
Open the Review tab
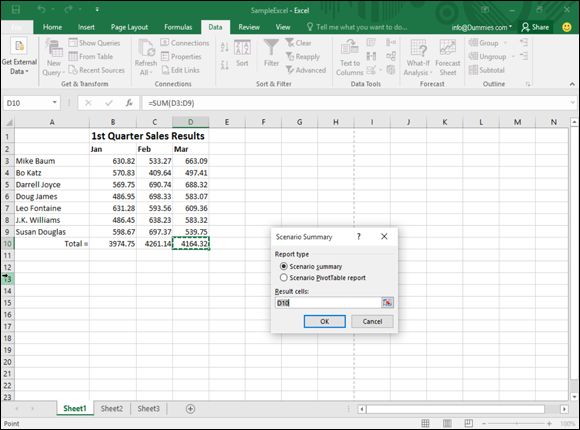[249, 27]
